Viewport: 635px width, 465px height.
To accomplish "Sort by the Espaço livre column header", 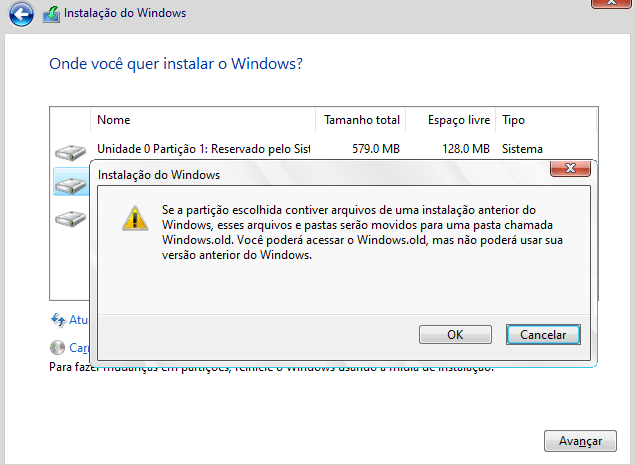I will (x=450, y=120).
